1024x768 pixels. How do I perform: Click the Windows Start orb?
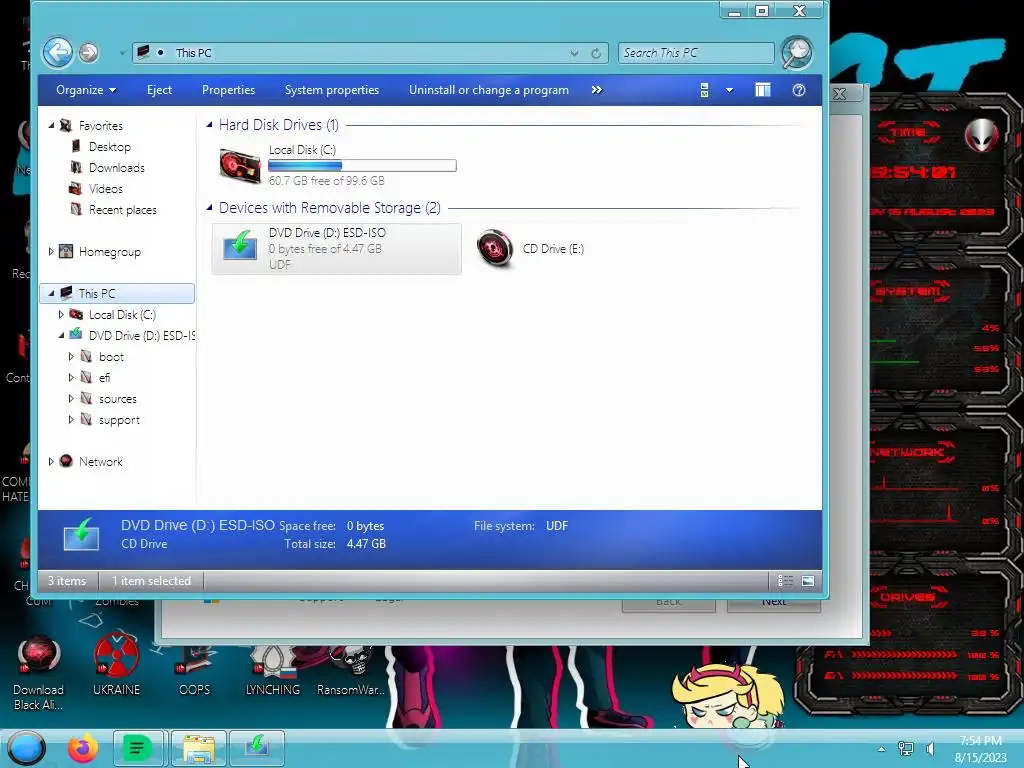point(26,748)
